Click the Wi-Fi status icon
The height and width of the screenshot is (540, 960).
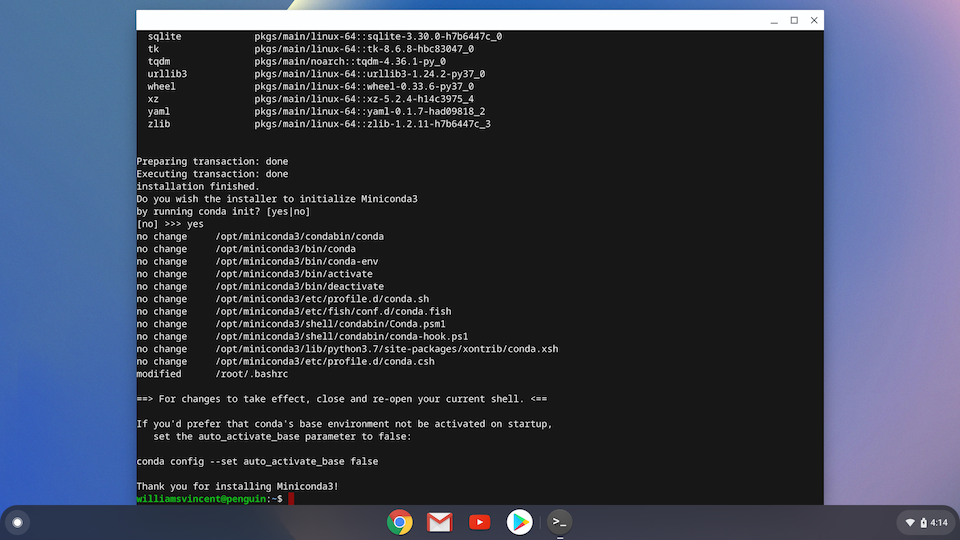tap(910, 523)
